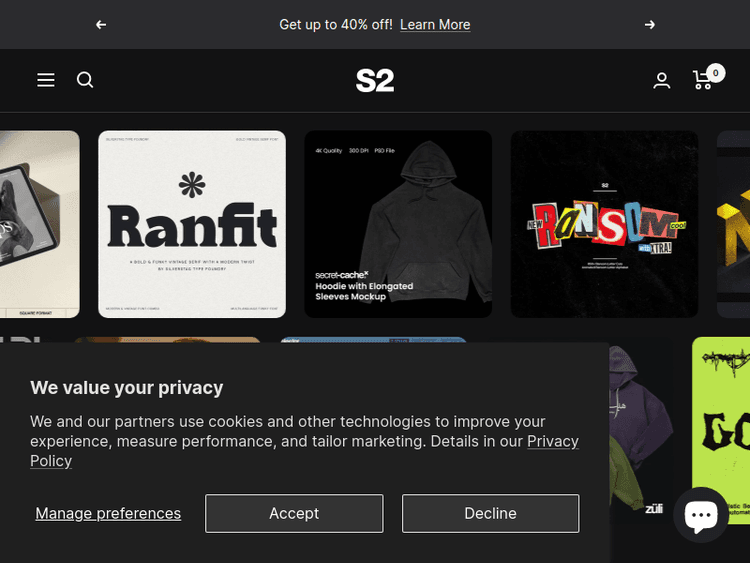Open the yellow 3D product thumbnail at right
Screen dimensions: 750x563
tap(733, 224)
